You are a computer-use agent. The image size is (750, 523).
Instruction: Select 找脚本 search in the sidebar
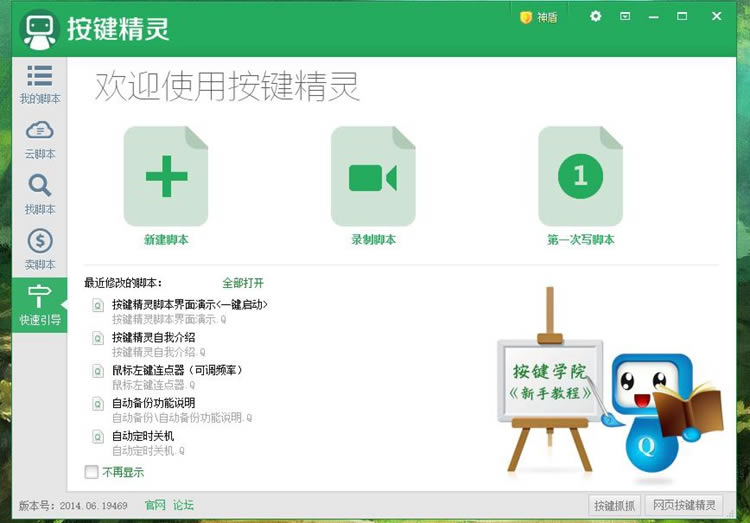click(40, 194)
